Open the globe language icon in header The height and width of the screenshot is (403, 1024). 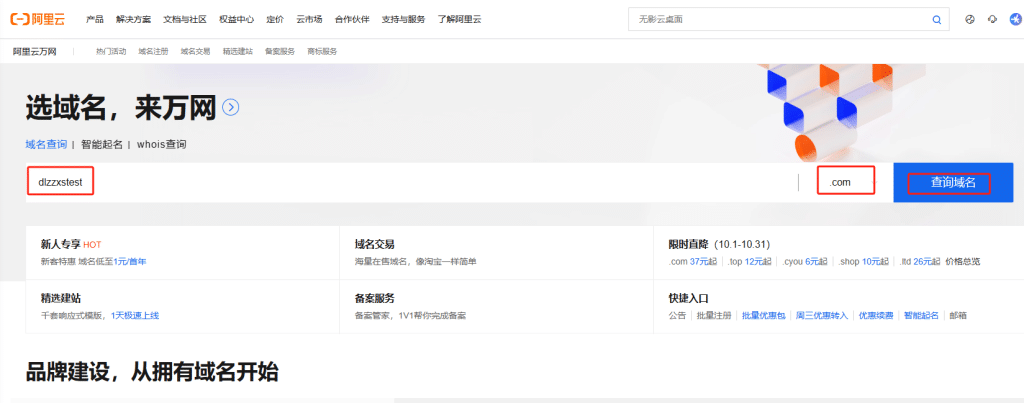click(x=970, y=20)
